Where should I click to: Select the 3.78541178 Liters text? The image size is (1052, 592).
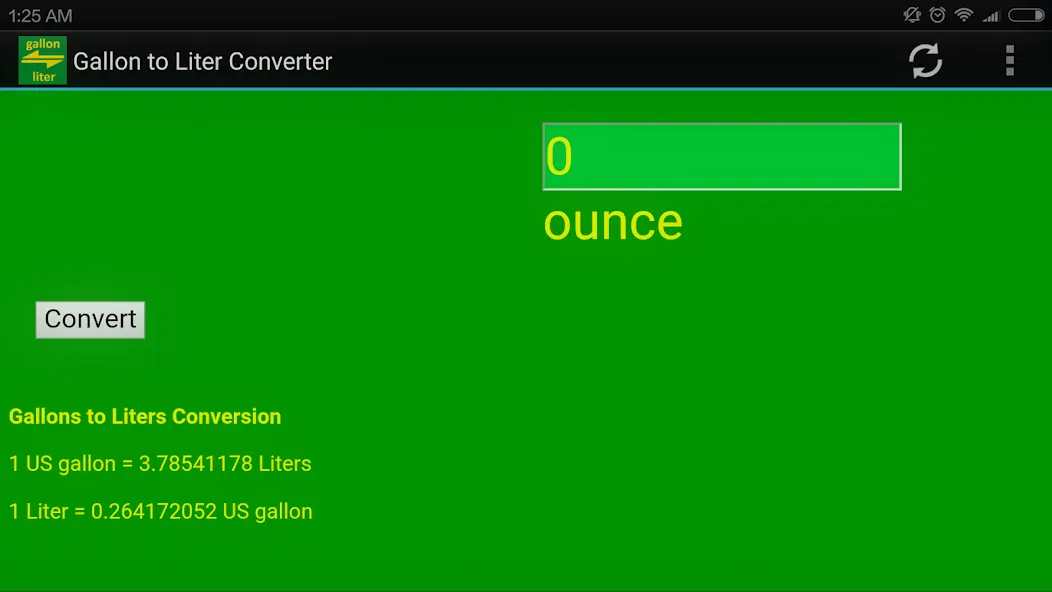point(225,464)
